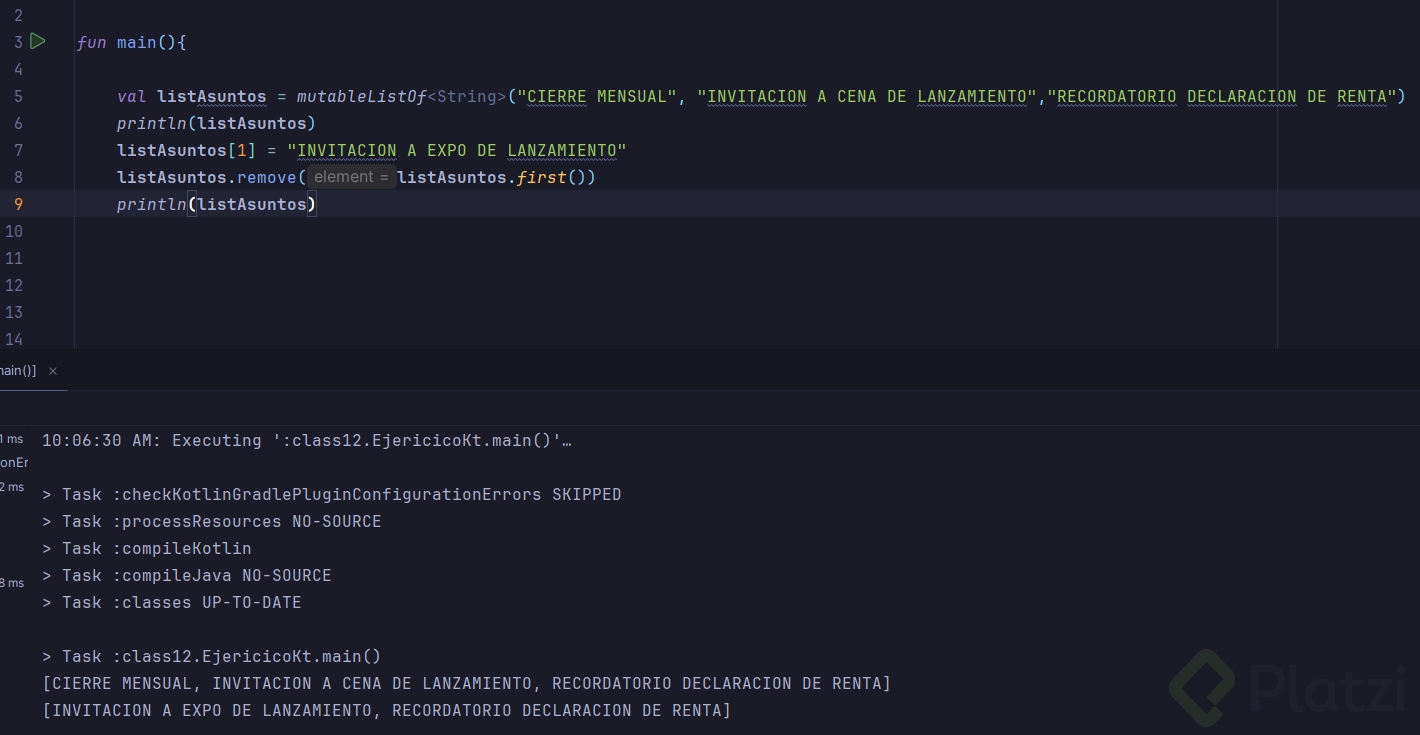This screenshot has height=735, width=1420.
Task: Click the '10:06:30 AM: Executing' console line
Action: [x=306, y=441]
